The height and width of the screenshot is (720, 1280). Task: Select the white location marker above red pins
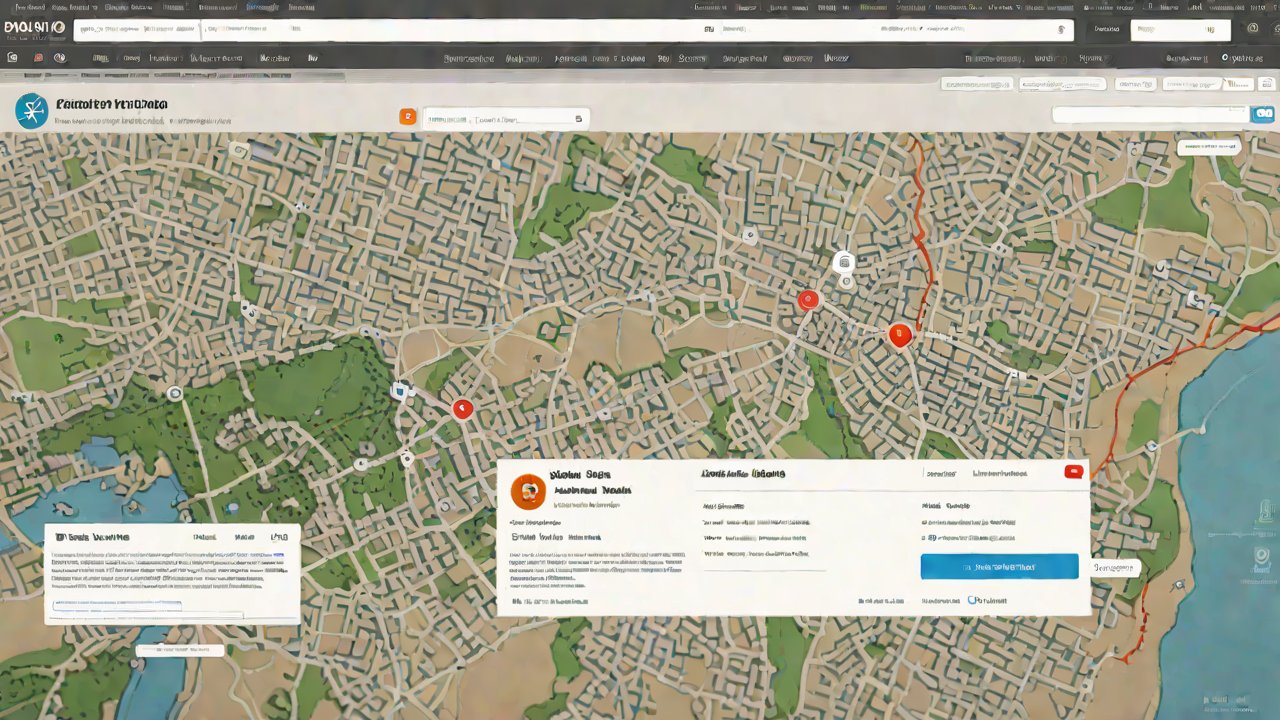(844, 262)
